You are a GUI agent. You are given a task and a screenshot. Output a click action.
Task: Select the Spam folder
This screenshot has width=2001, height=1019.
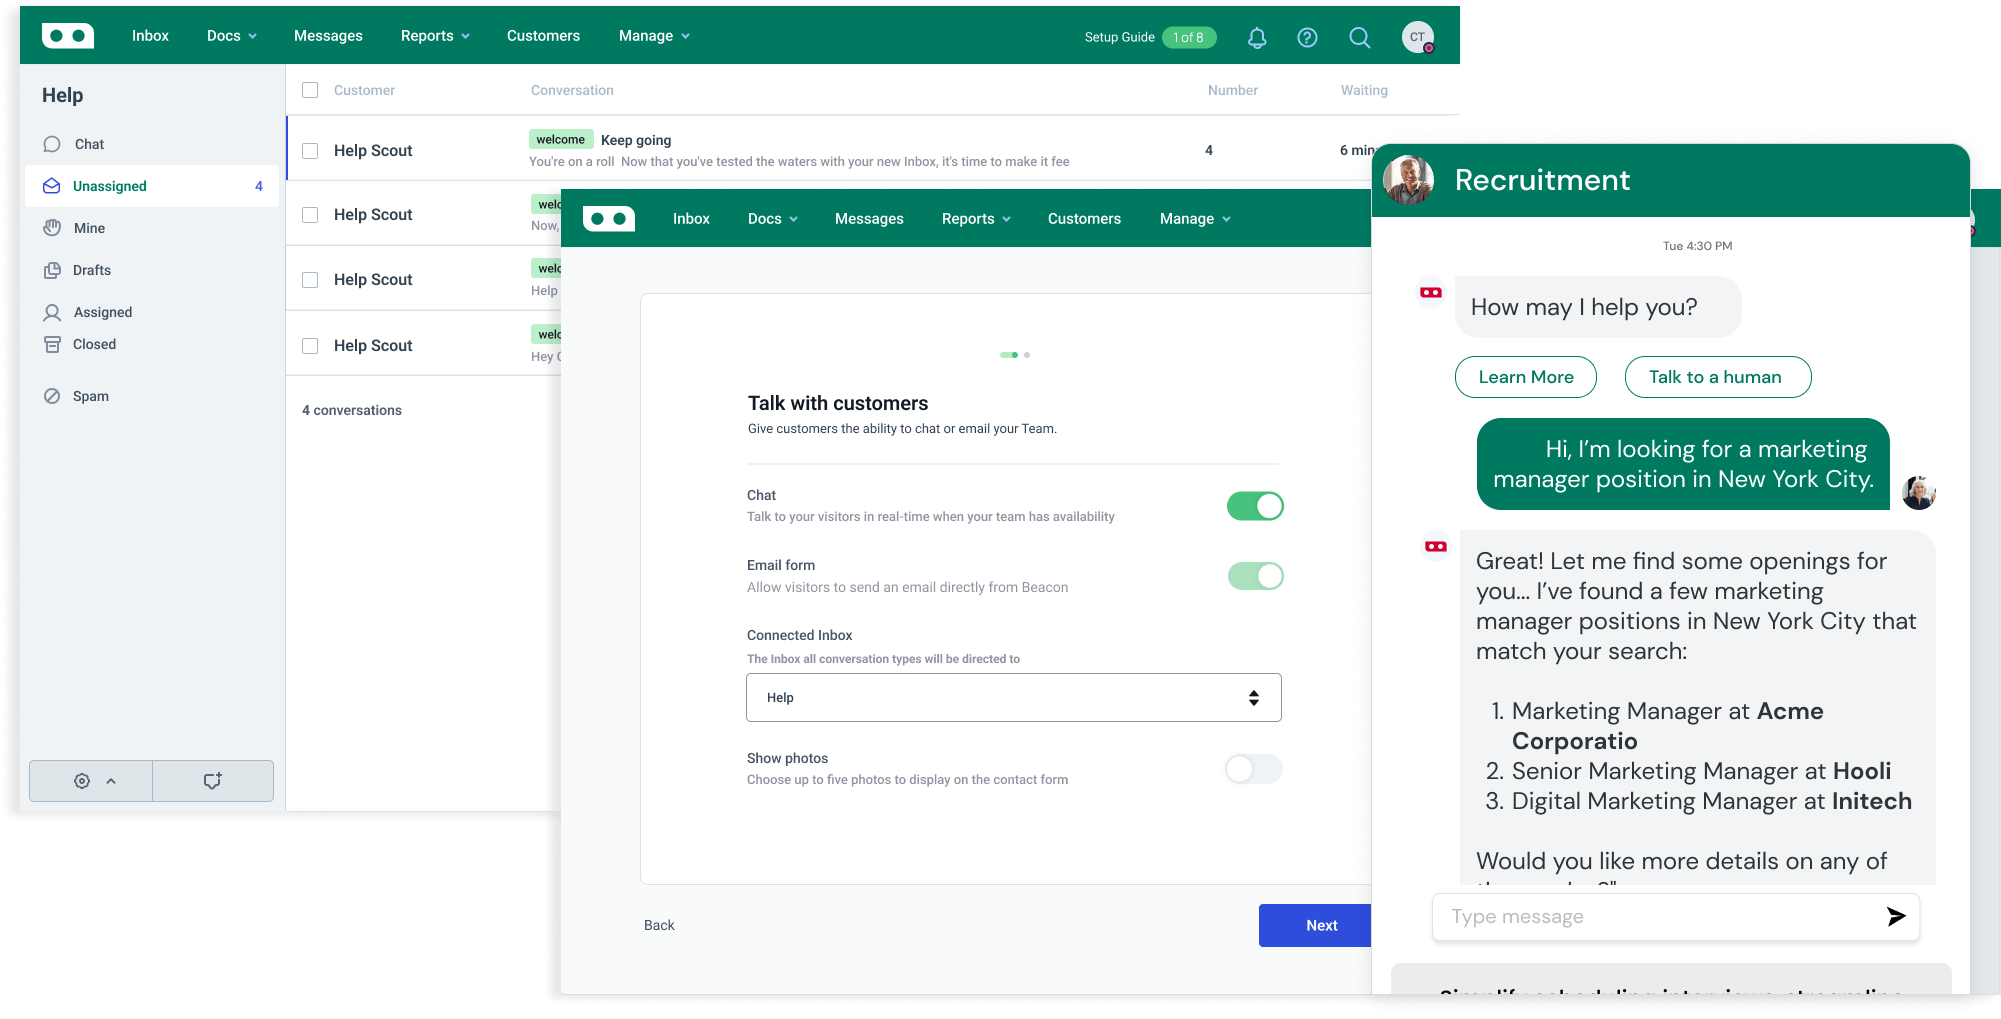pyautogui.click(x=90, y=396)
